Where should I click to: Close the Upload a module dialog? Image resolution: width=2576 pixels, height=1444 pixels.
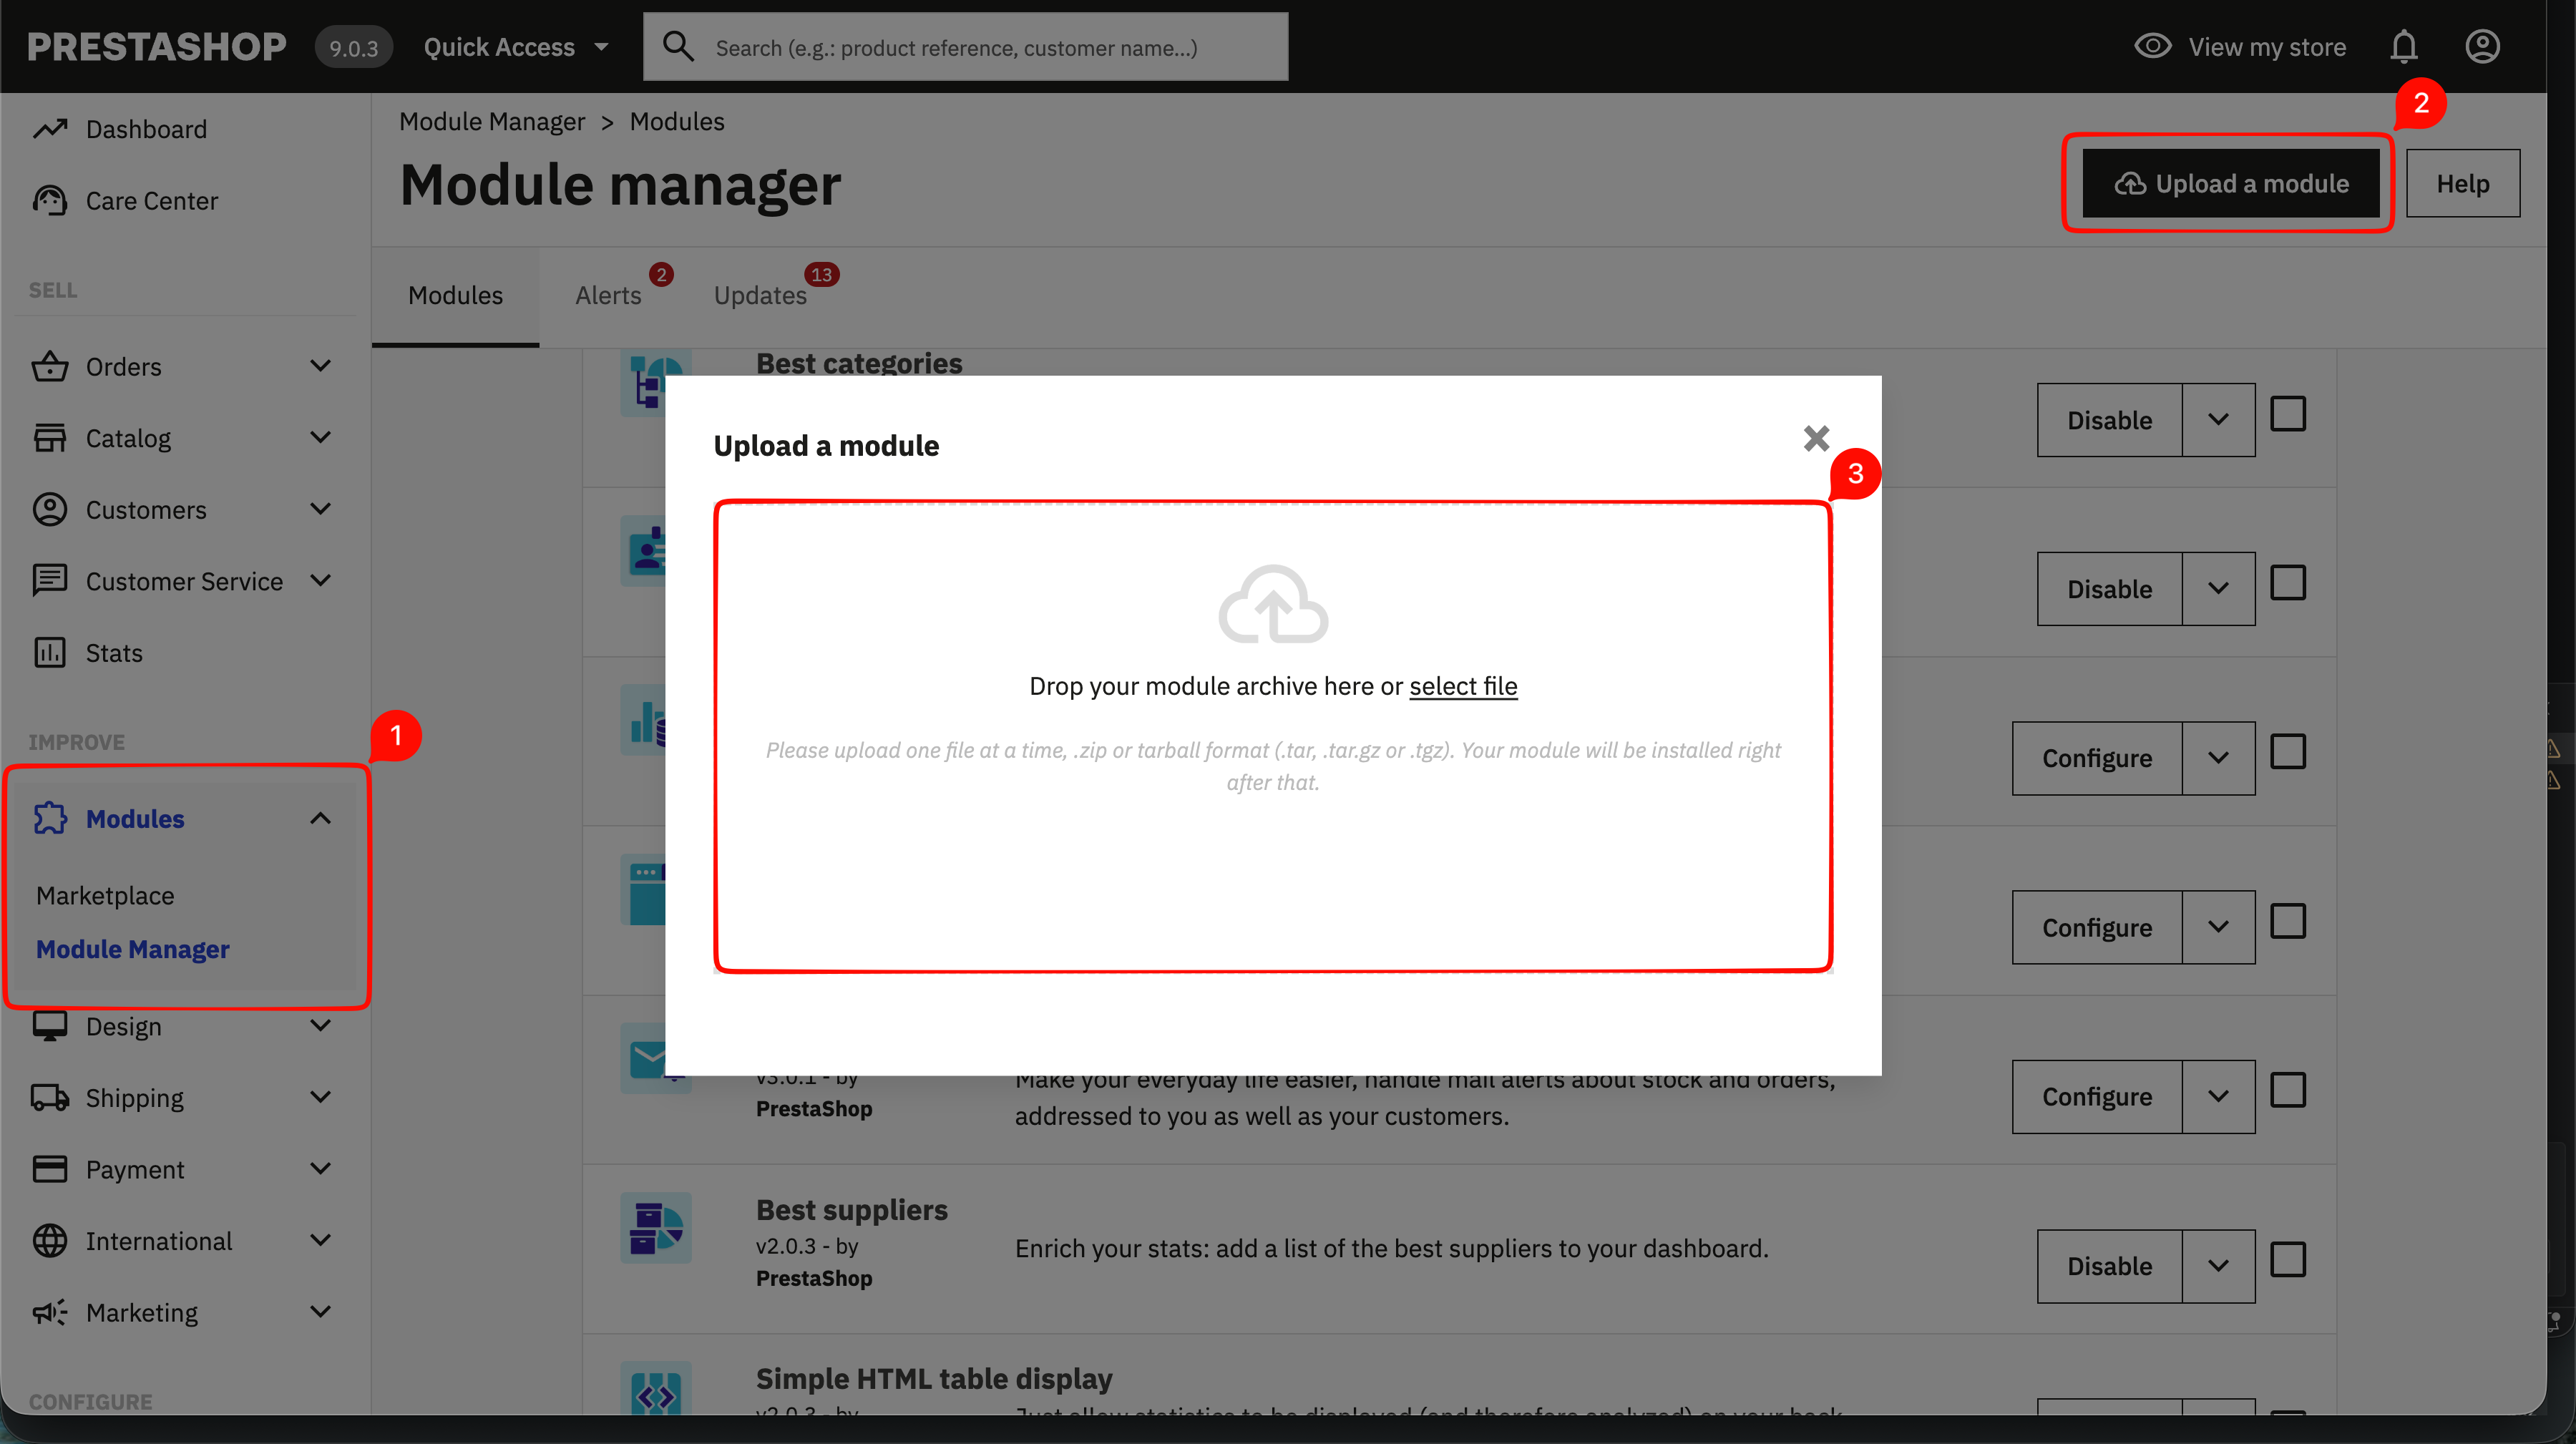click(x=1816, y=438)
